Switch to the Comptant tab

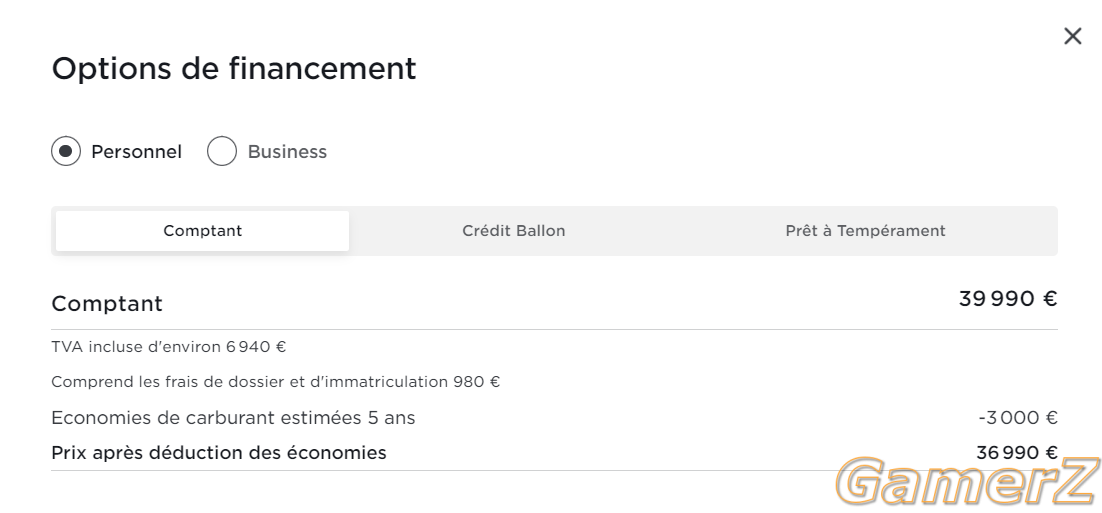click(202, 230)
